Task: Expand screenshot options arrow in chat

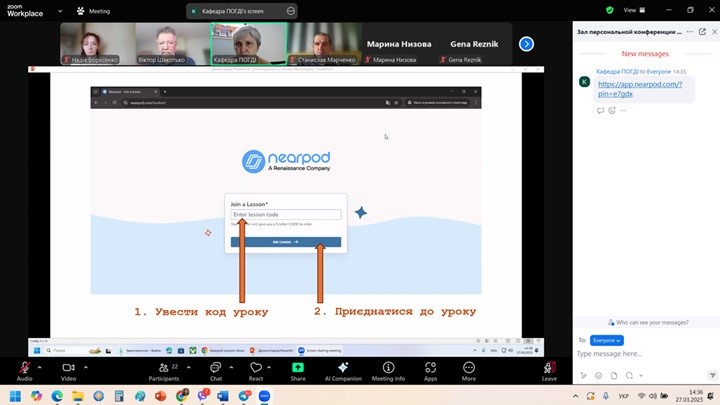Action: pyautogui.click(x=641, y=376)
